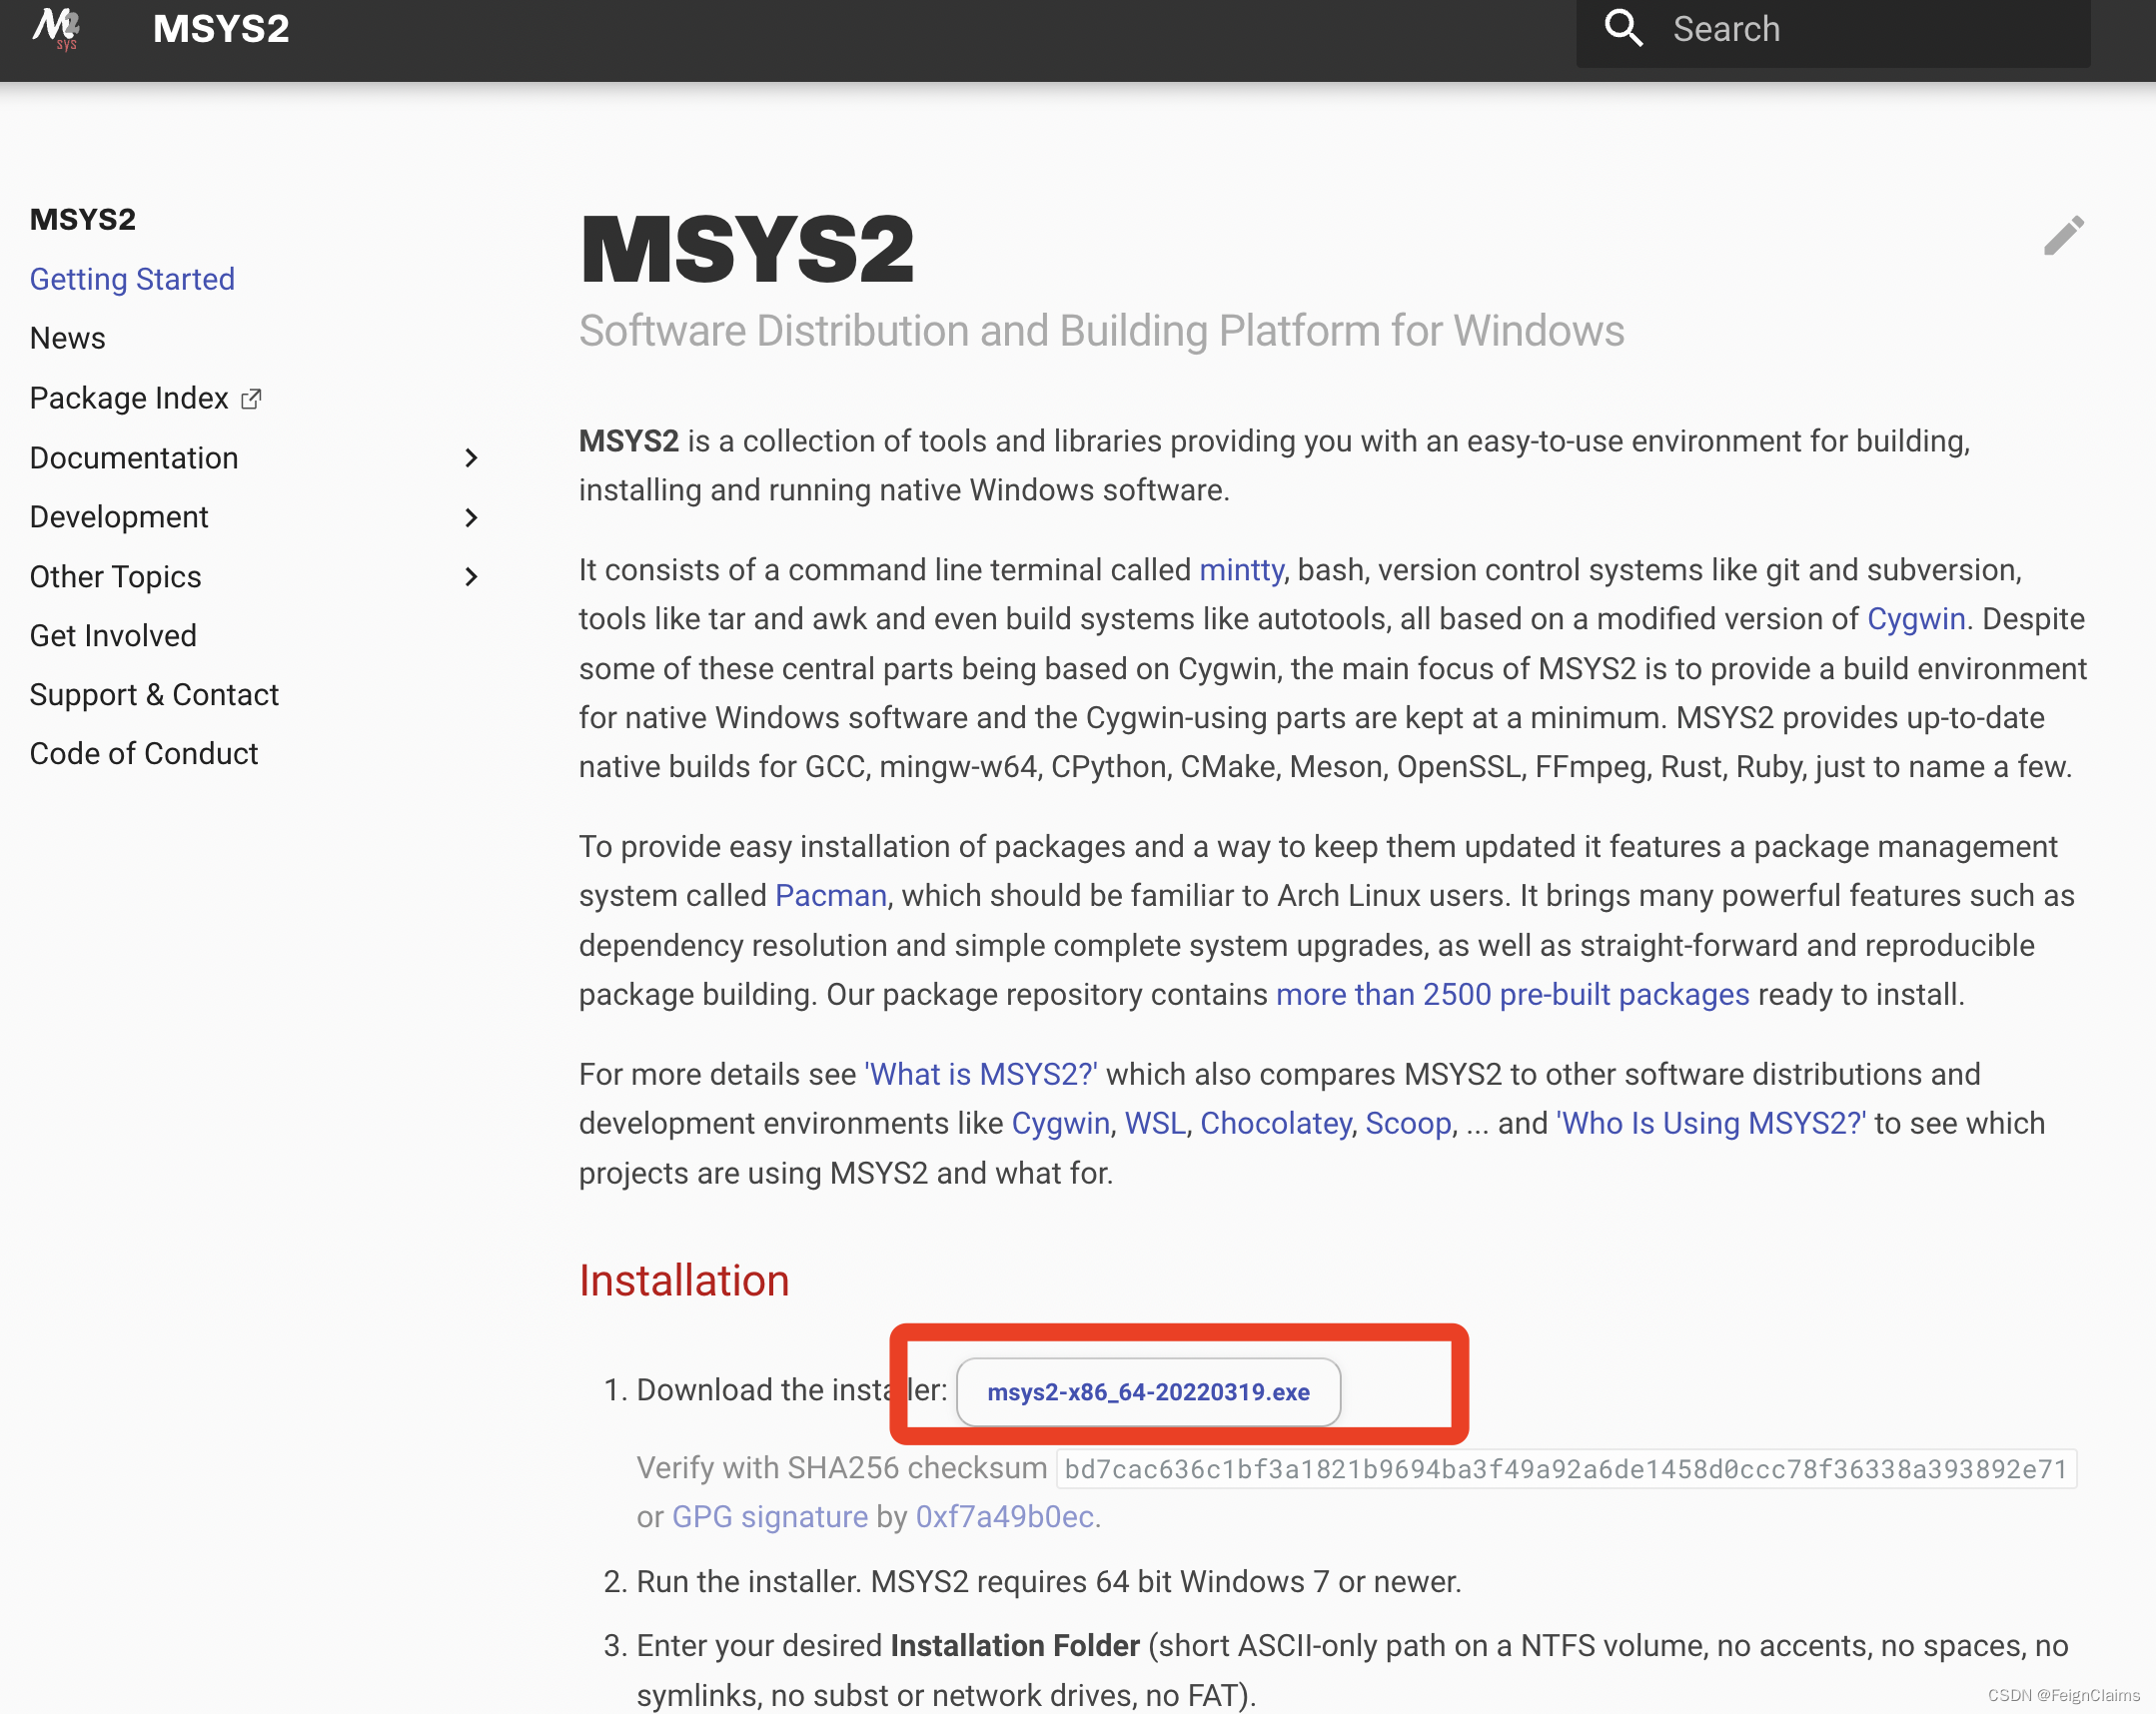The height and width of the screenshot is (1714, 2156).
Task: Focus the Search input field
Action: tap(1833, 29)
